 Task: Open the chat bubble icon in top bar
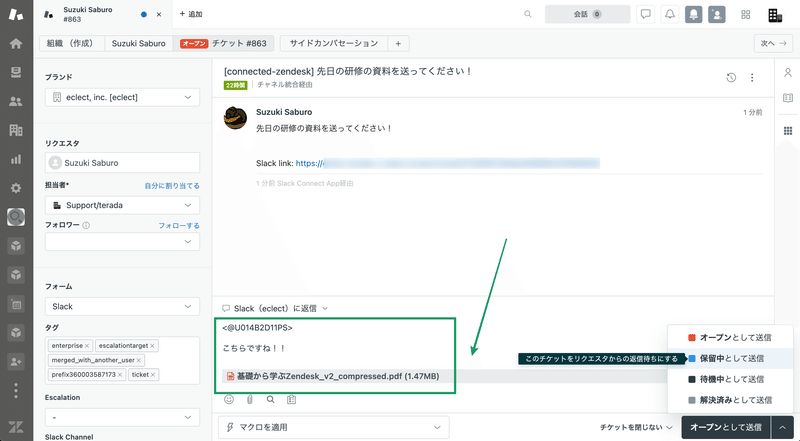pos(645,14)
